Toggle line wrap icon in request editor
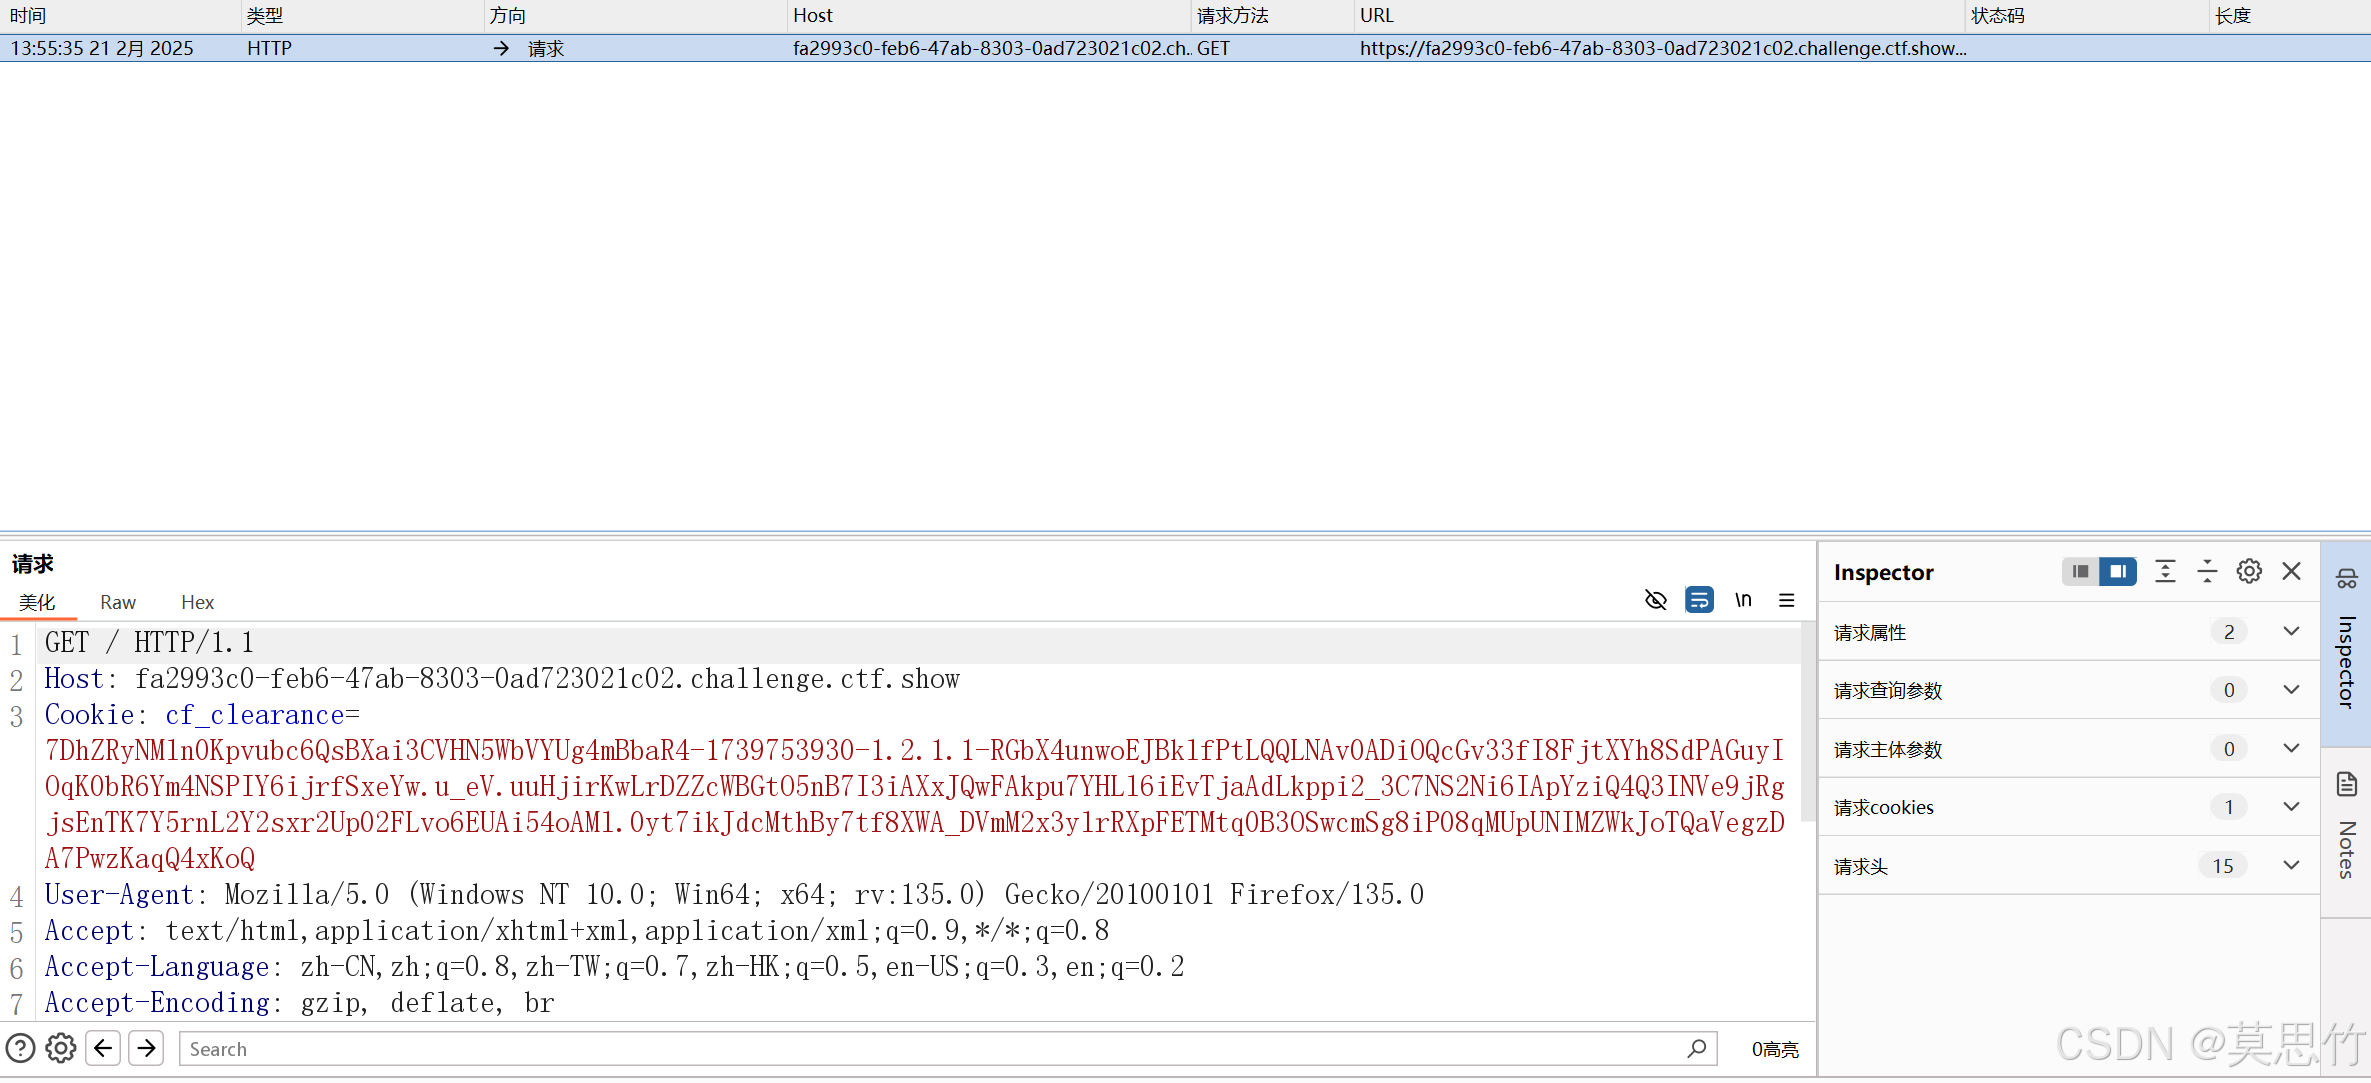The width and height of the screenshot is (2371, 1083). [x=1699, y=600]
